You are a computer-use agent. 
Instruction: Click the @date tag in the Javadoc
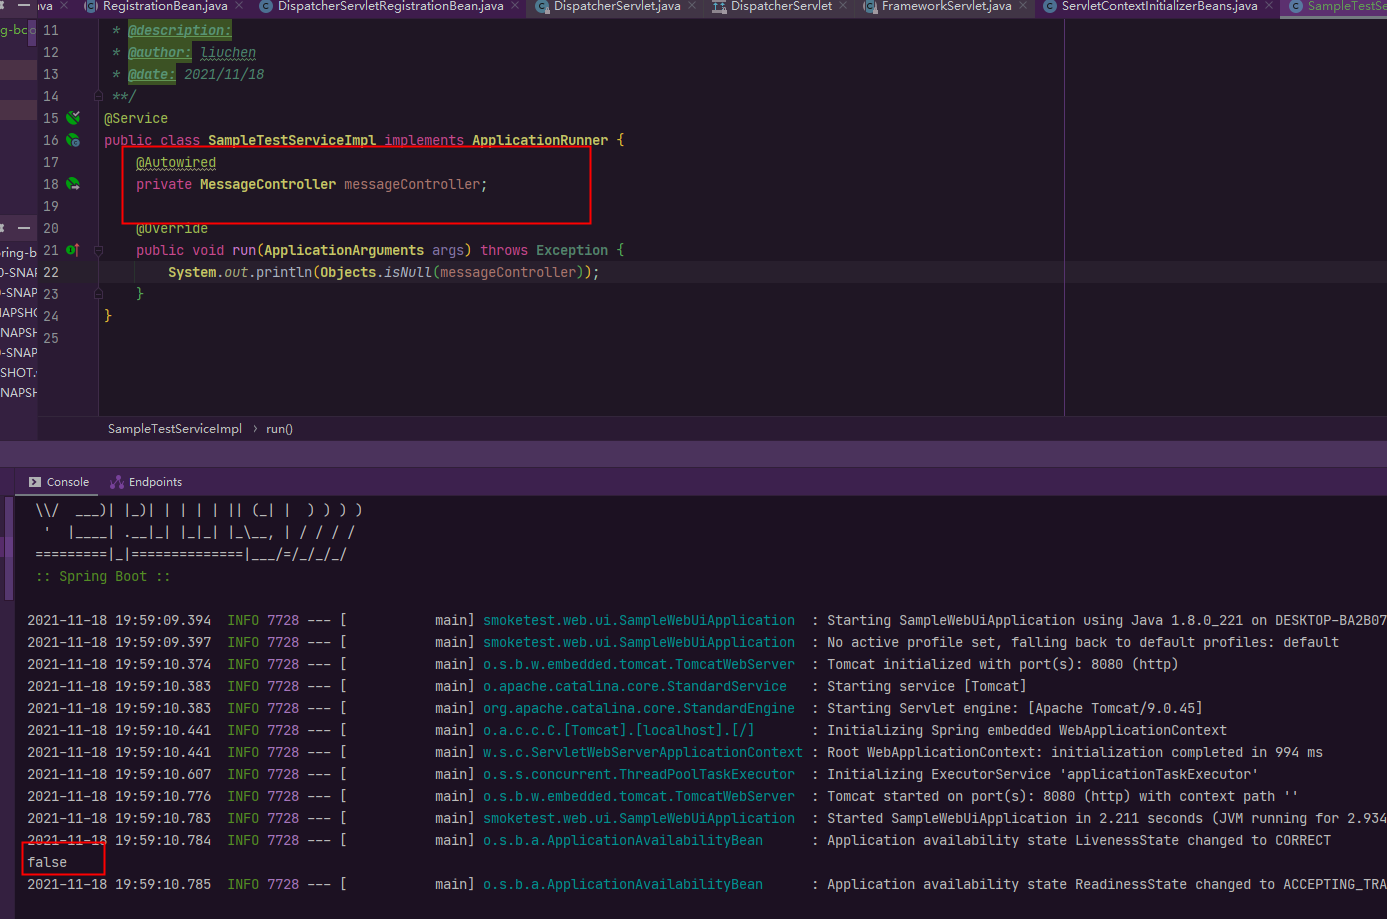click(152, 74)
